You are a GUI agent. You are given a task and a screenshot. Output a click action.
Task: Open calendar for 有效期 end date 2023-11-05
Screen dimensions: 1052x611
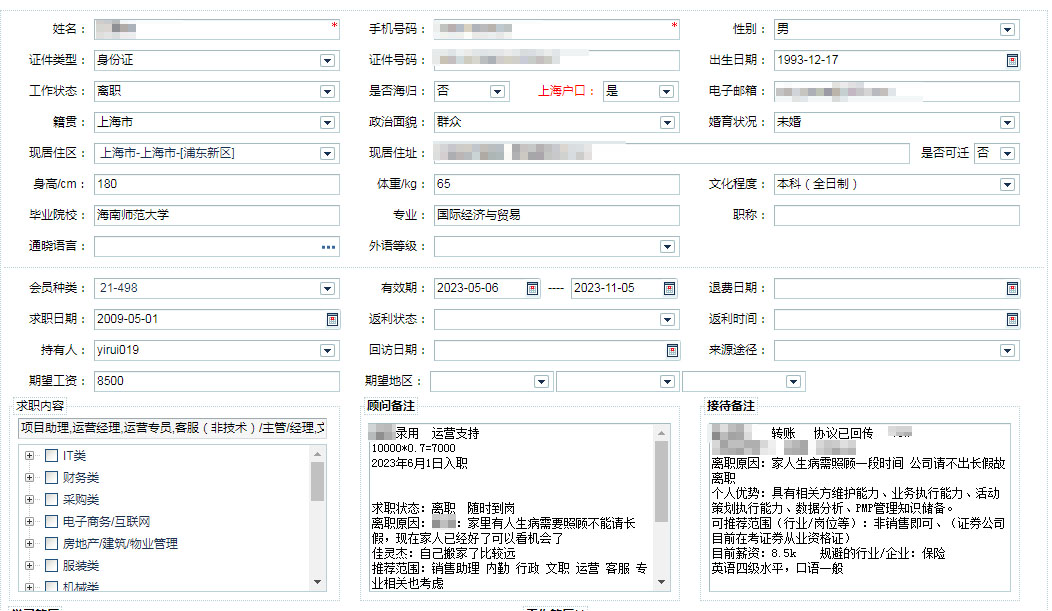[x=669, y=288]
